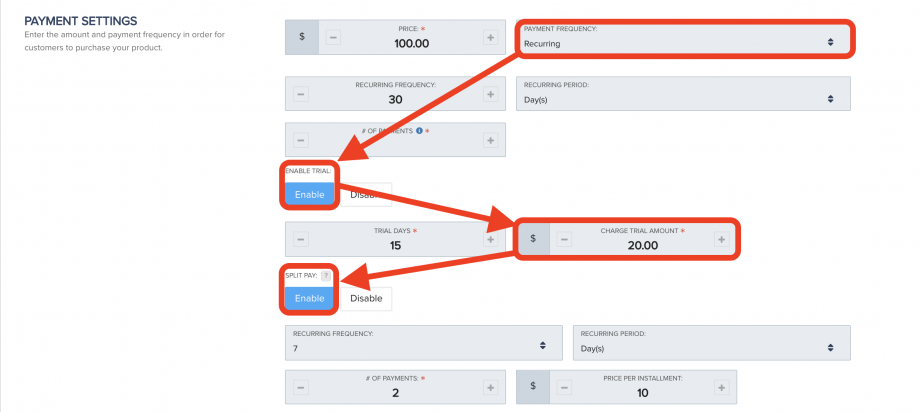Increase Charge Trial Amount with plus
The height and width of the screenshot is (412, 920).
pyautogui.click(x=721, y=239)
